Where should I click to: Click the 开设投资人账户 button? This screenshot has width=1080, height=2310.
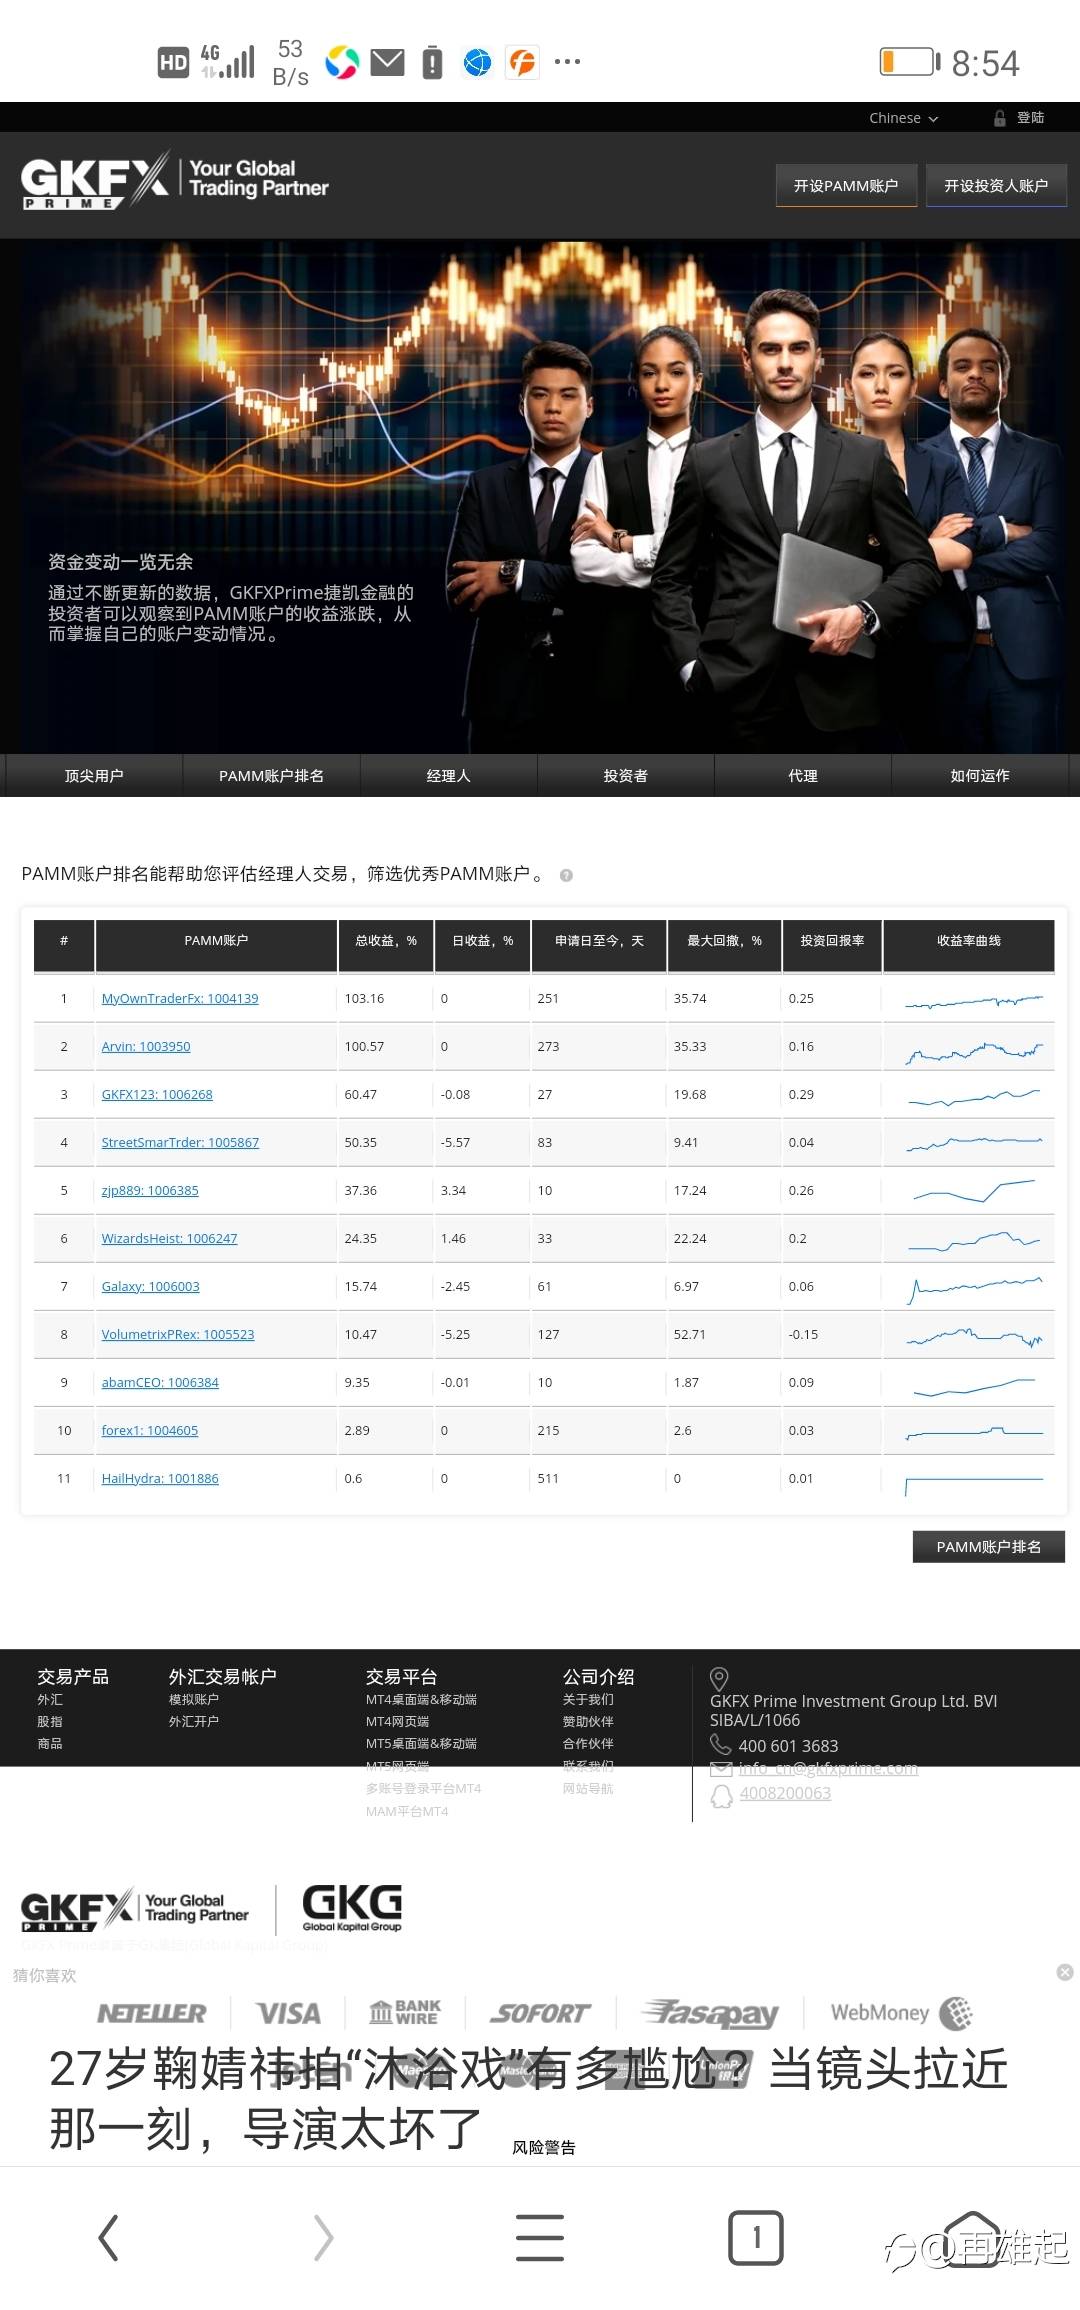tap(996, 186)
